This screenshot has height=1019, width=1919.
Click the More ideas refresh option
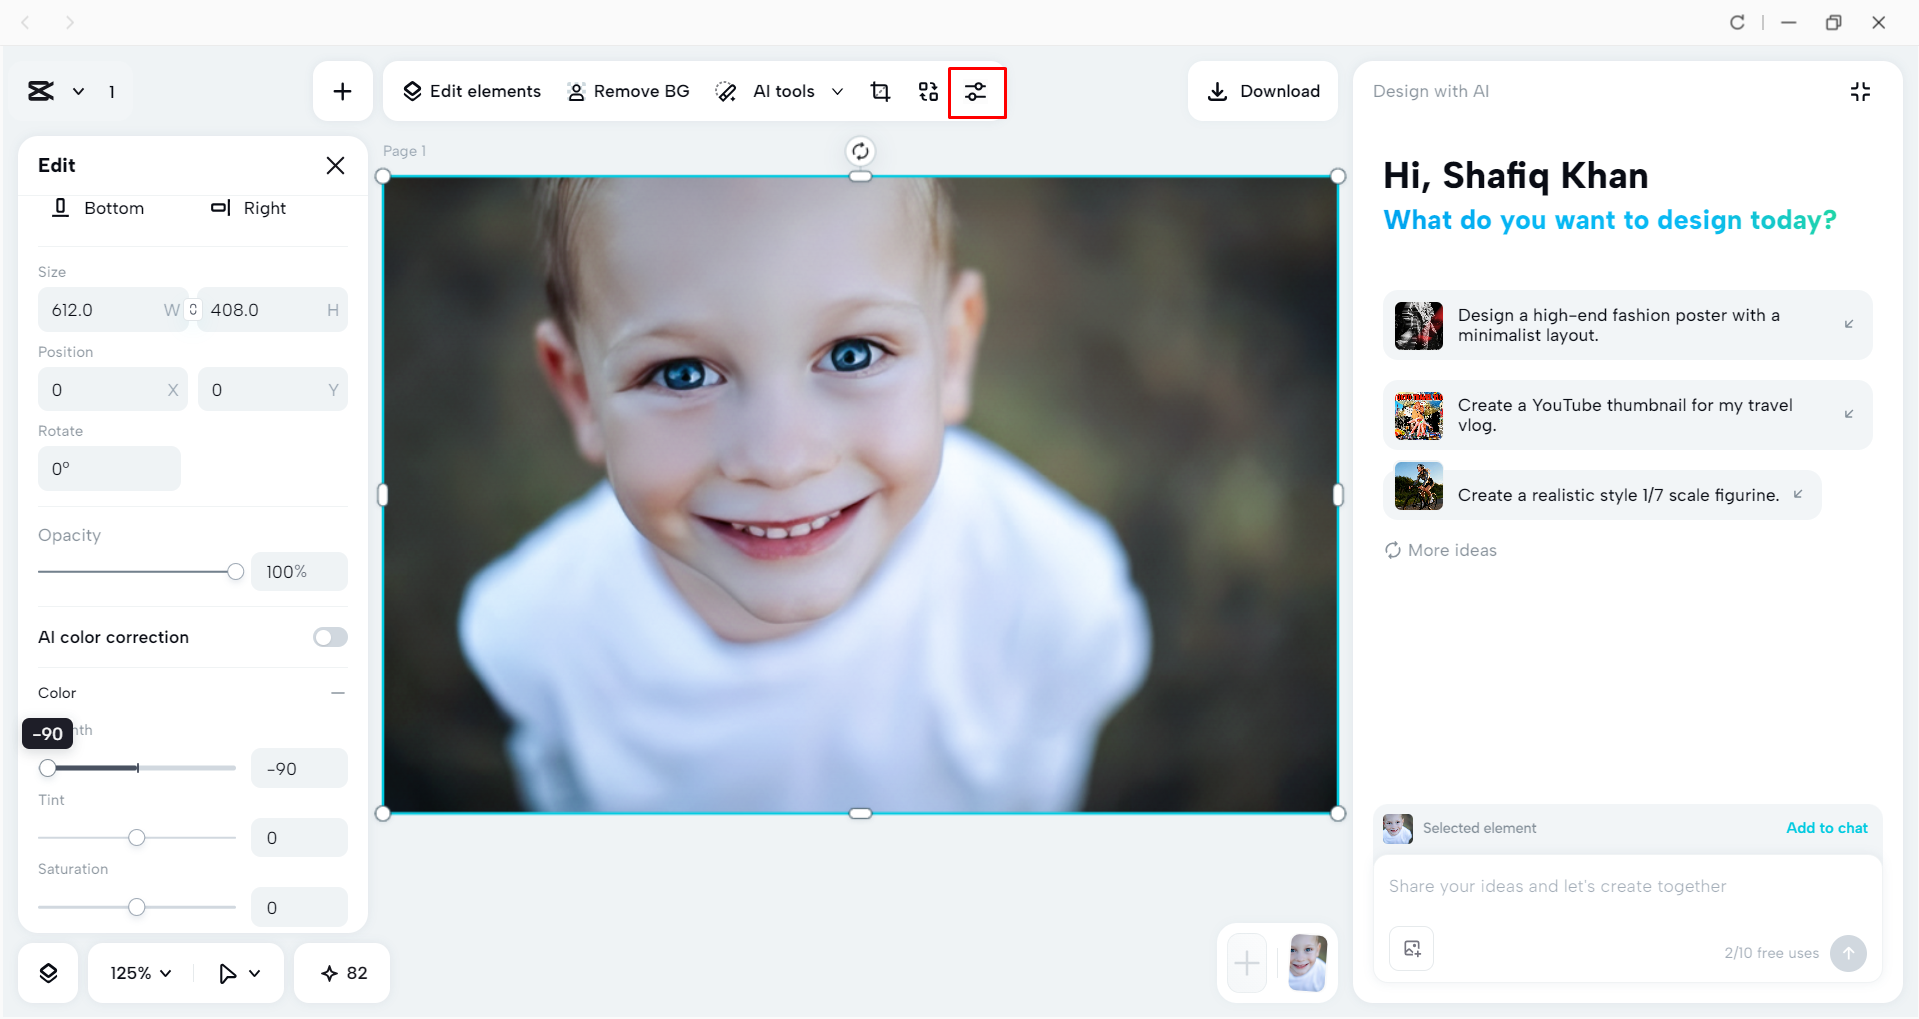pyautogui.click(x=1439, y=549)
